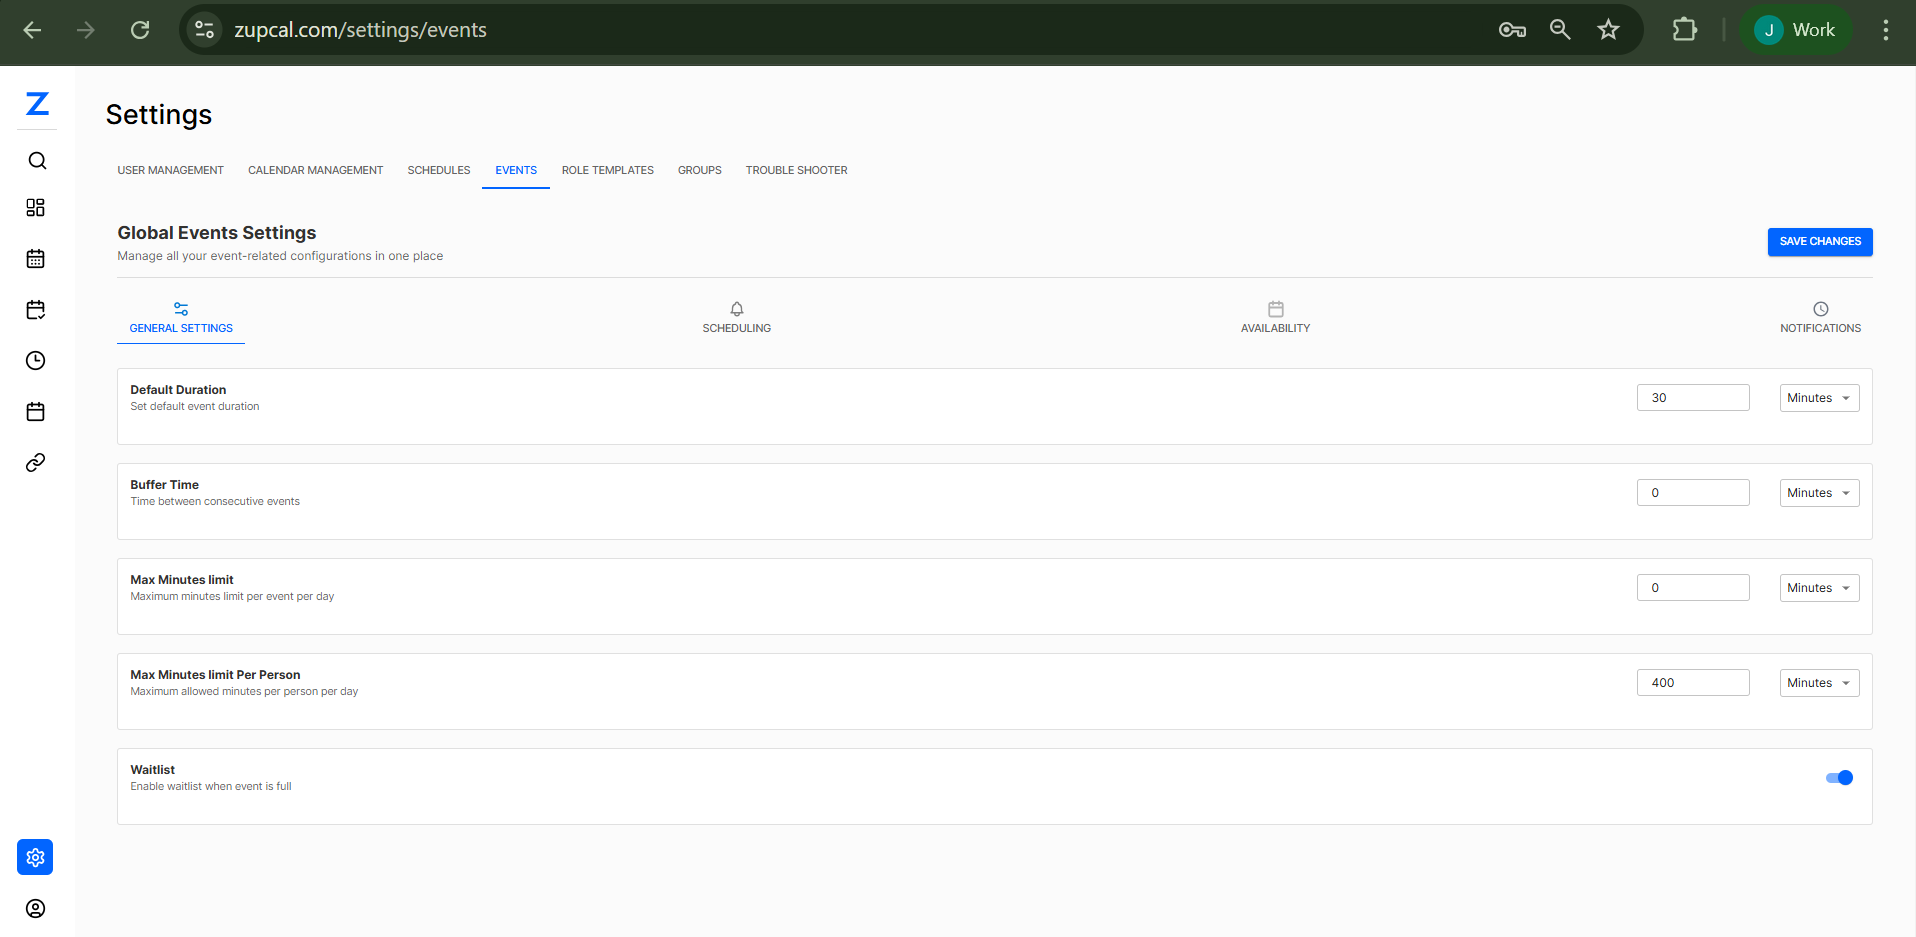Viewport: 1916px width, 937px height.
Task: Open the Trouble Shooter tab
Action: [x=796, y=170]
